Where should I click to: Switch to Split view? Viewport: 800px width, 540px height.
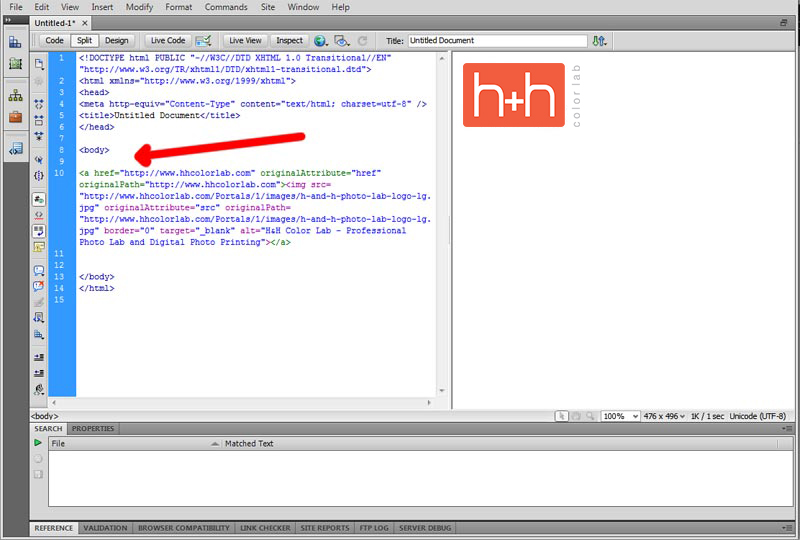84,40
